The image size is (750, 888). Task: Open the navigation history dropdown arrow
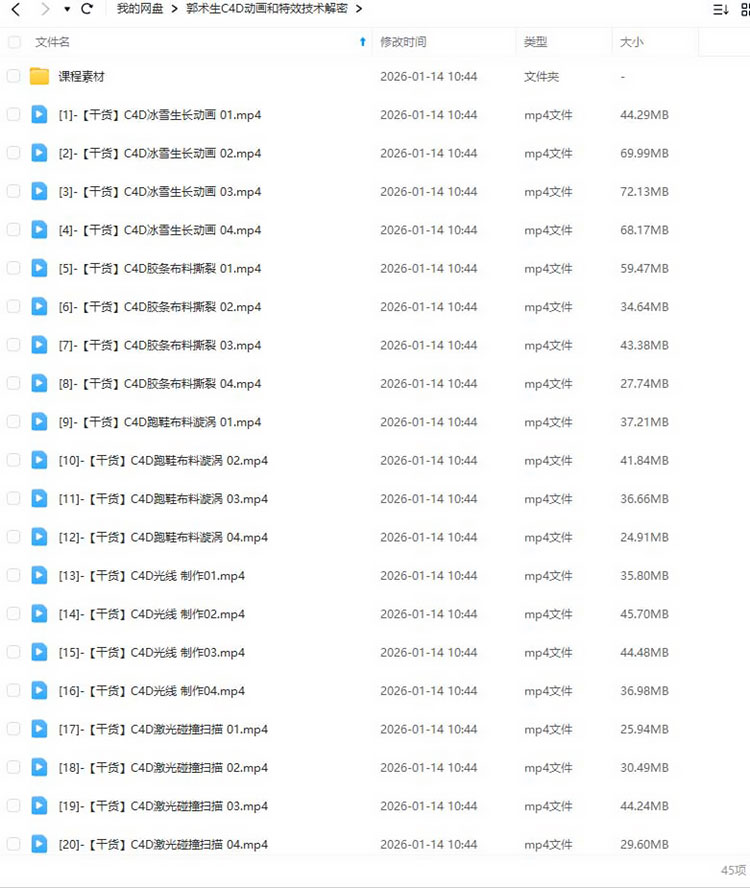(x=67, y=9)
